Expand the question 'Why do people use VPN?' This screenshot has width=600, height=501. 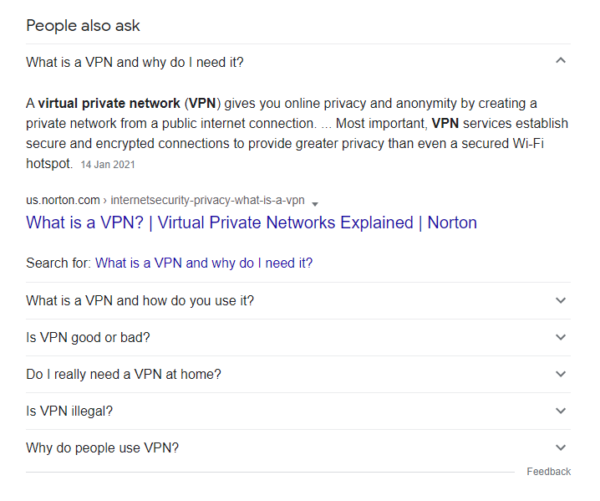(x=298, y=448)
